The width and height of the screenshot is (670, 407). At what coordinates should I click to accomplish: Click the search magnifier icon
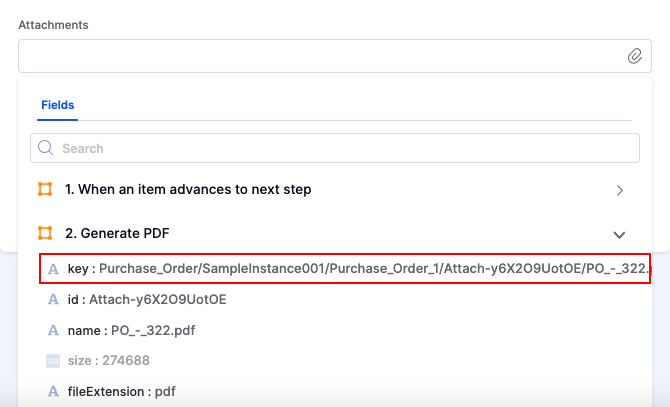coord(45,148)
